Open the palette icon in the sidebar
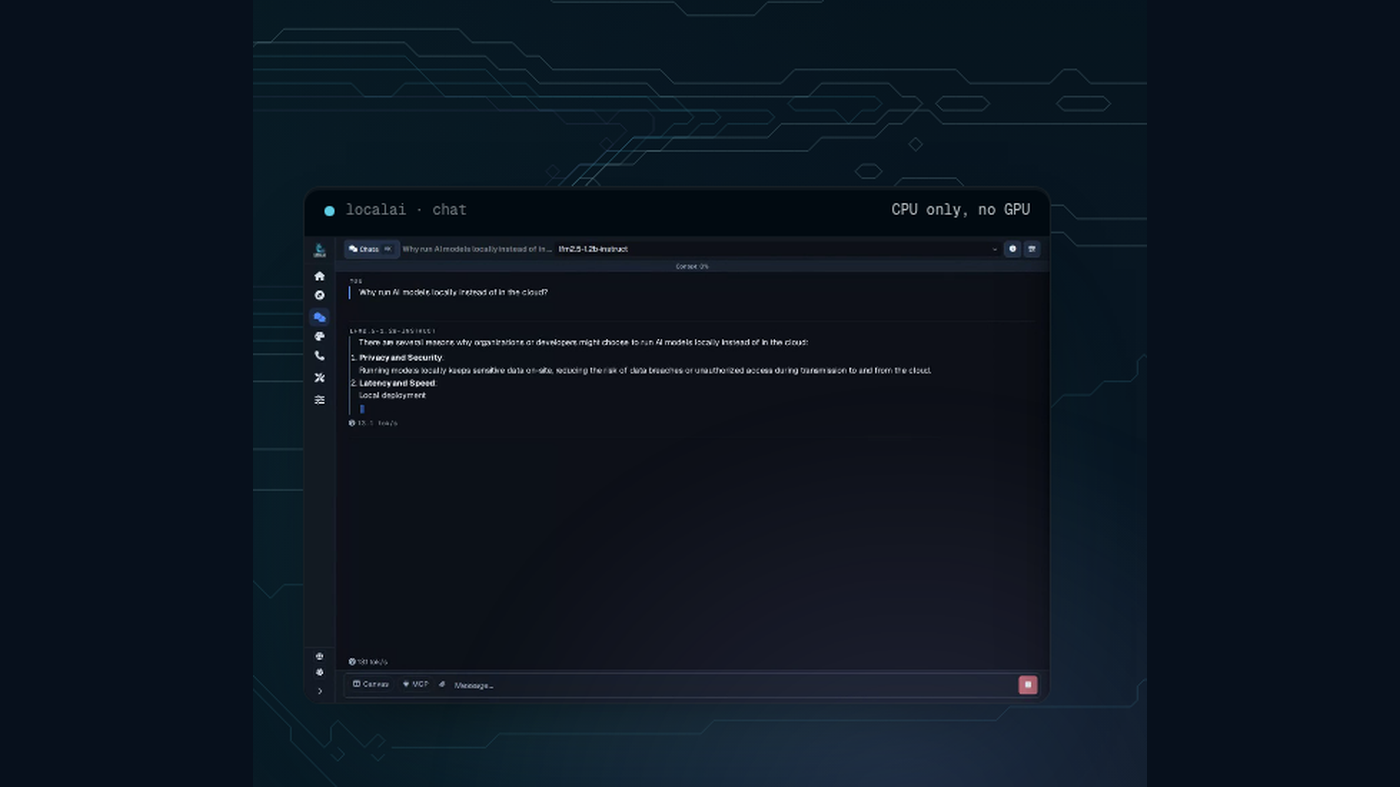 319,337
